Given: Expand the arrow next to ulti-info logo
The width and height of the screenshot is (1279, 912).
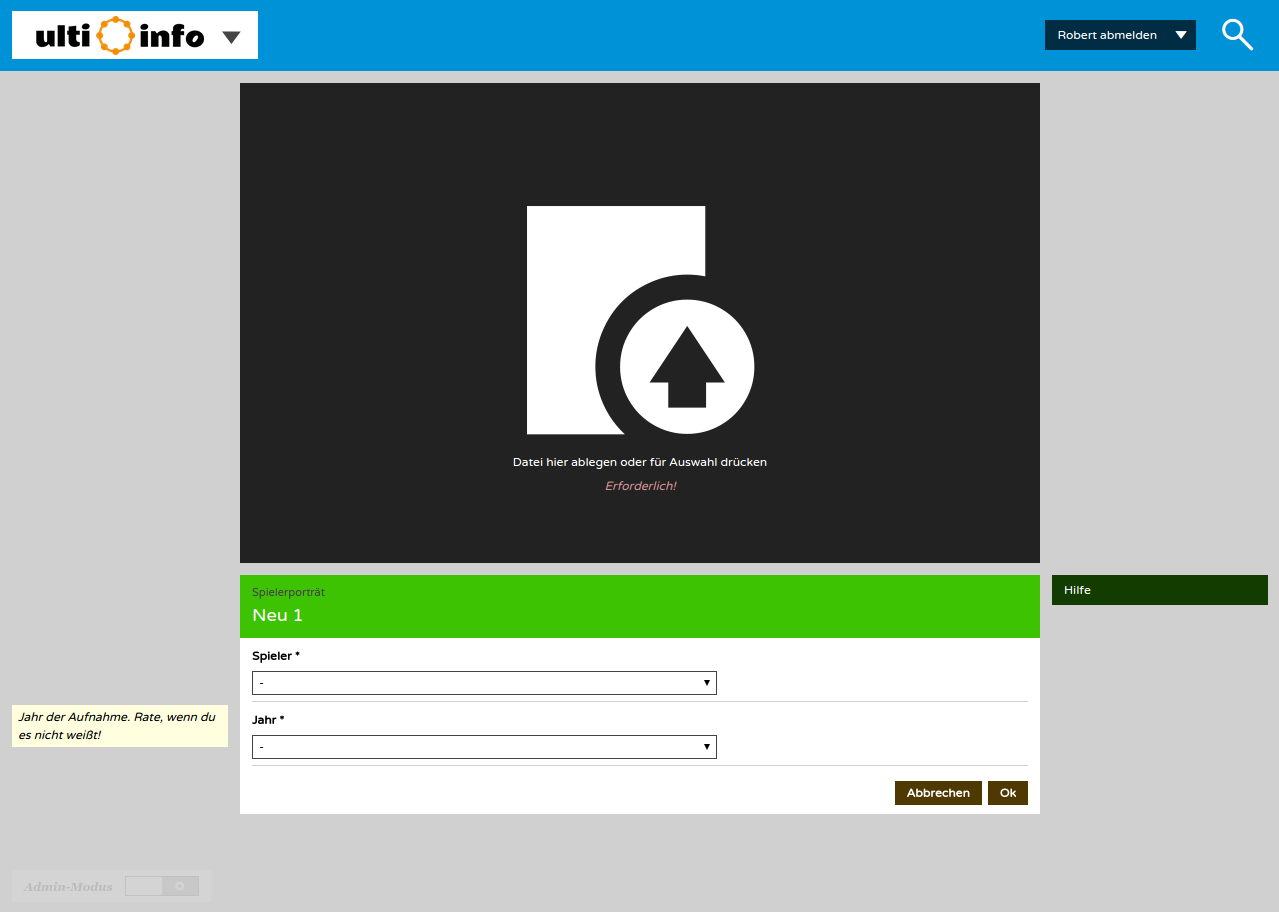Looking at the screenshot, I should click(x=231, y=37).
